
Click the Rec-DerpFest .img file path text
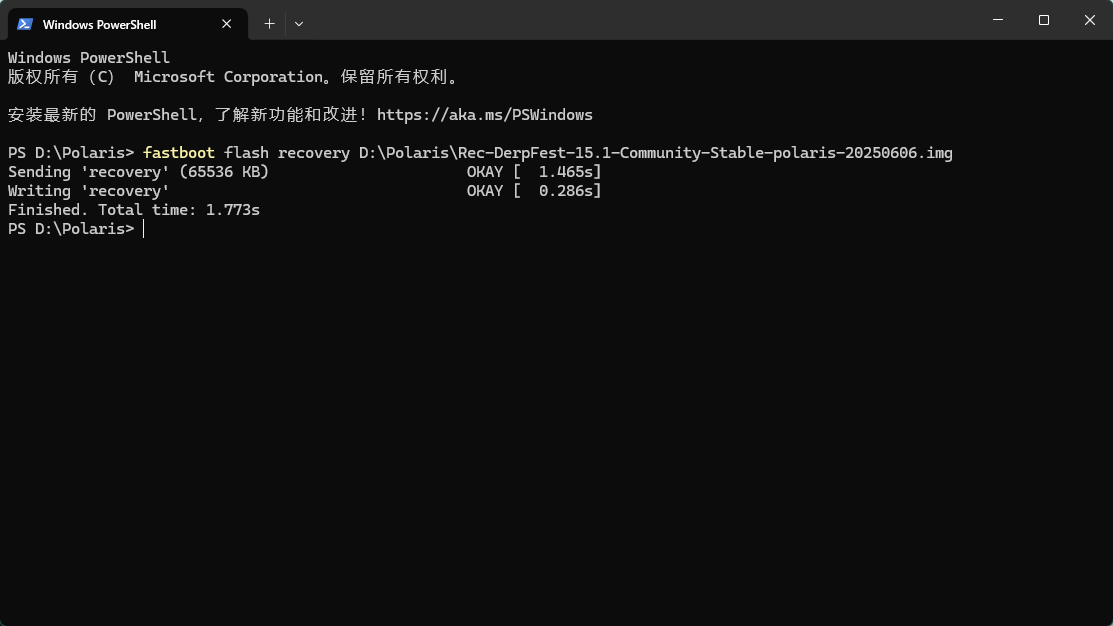(x=655, y=153)
